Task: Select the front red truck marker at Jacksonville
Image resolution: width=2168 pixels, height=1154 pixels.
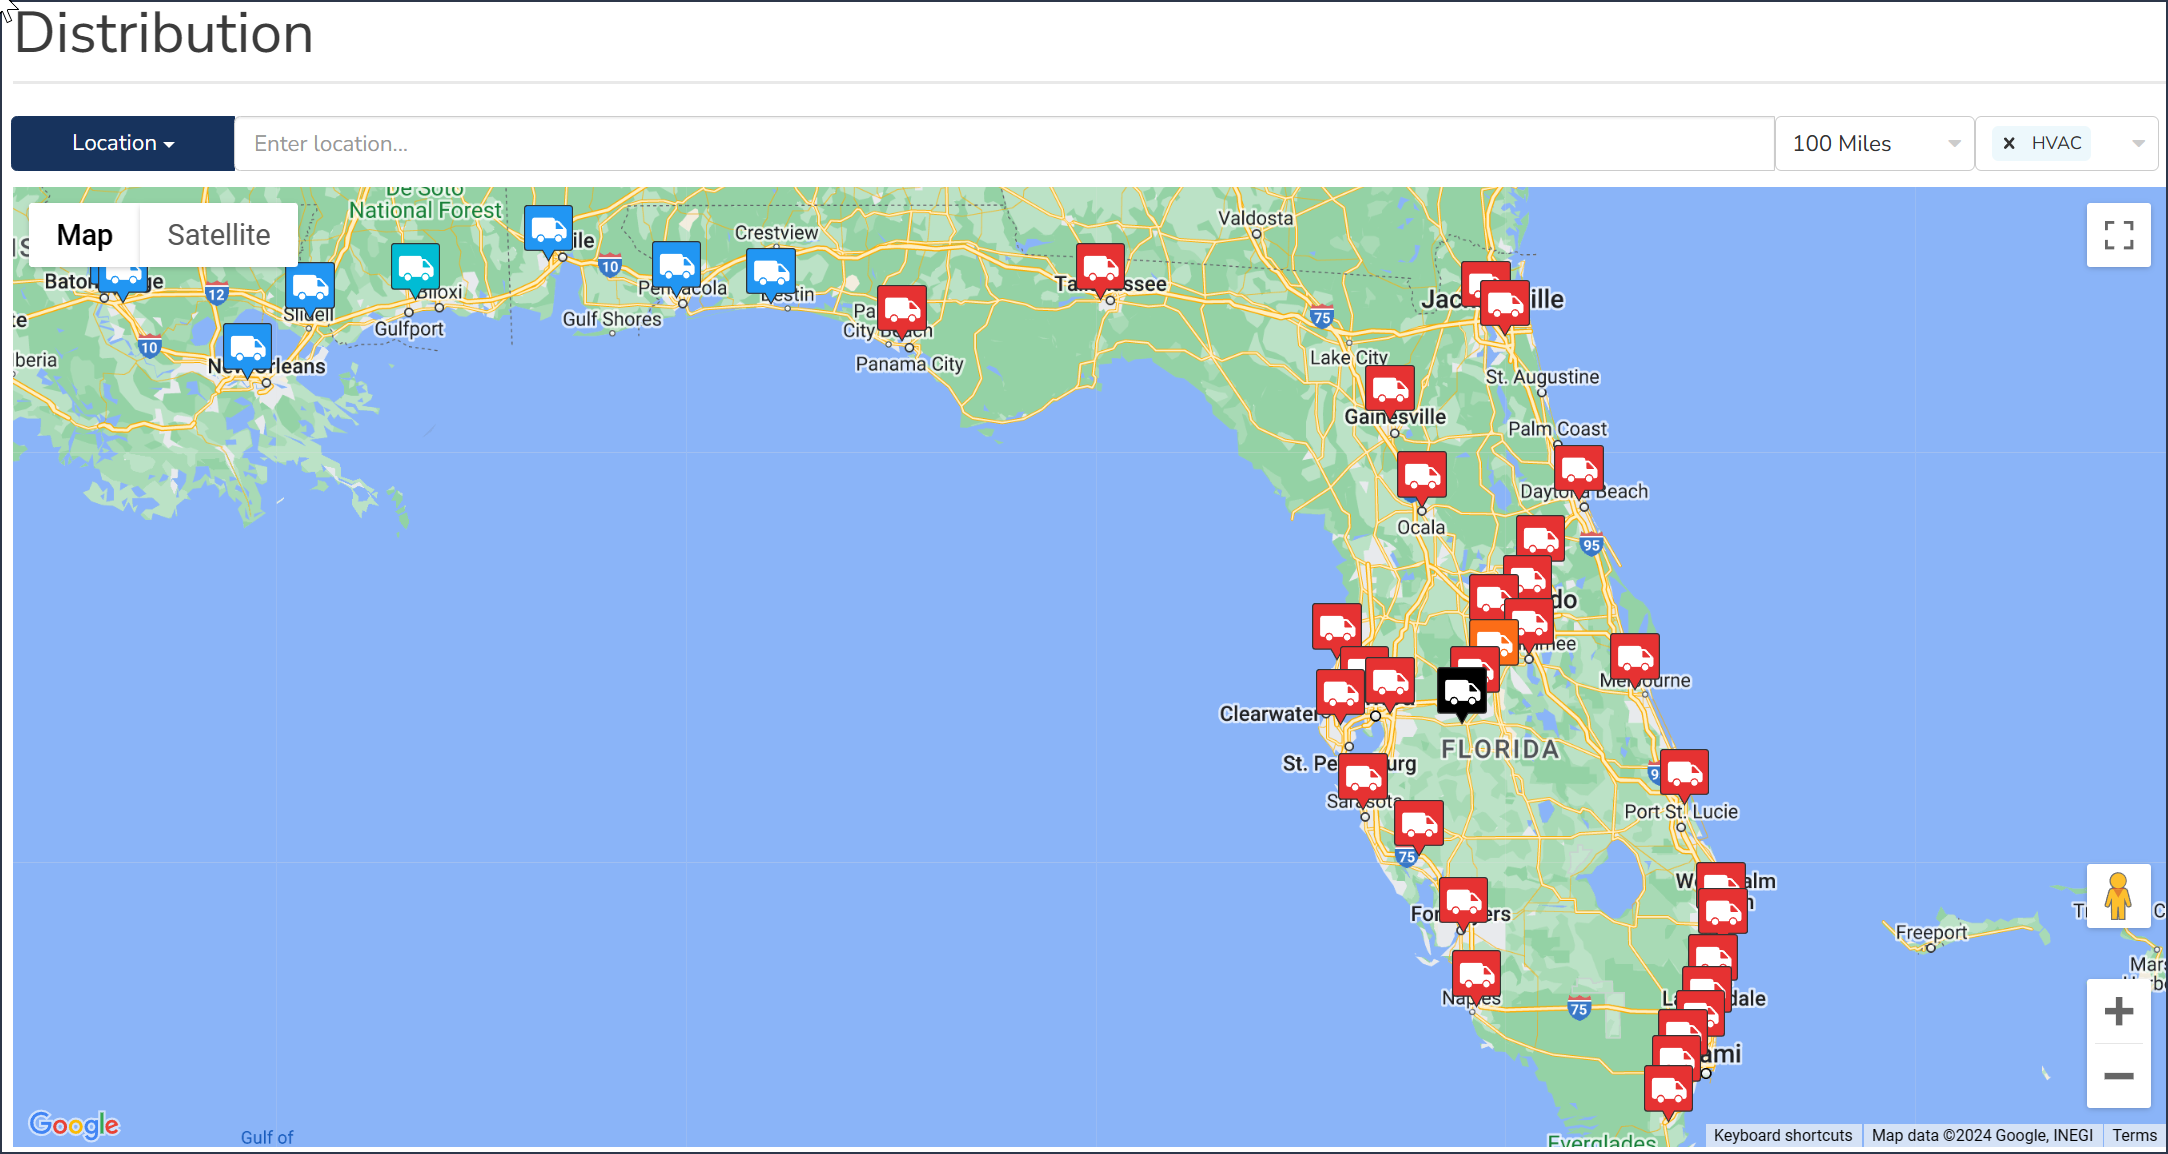Action: point(1505,306)
